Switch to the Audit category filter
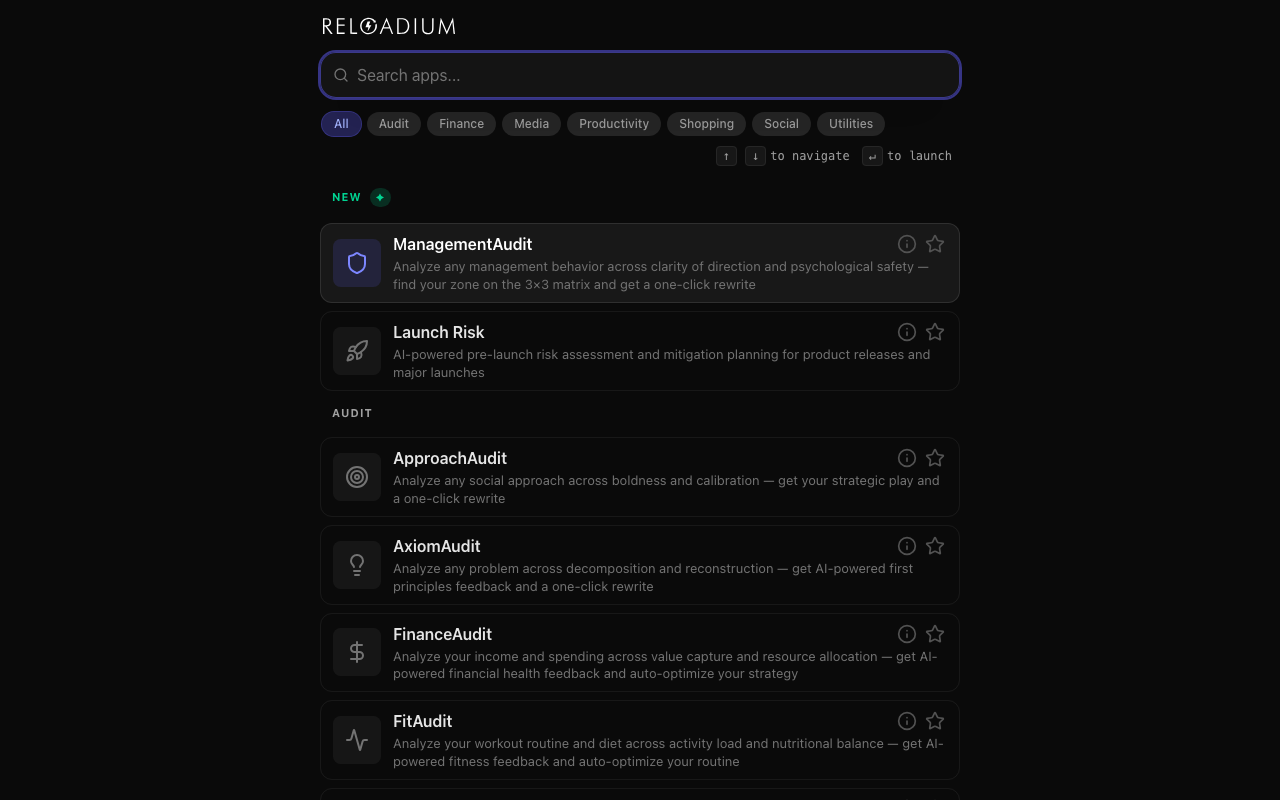 click(x=393, y=123)
